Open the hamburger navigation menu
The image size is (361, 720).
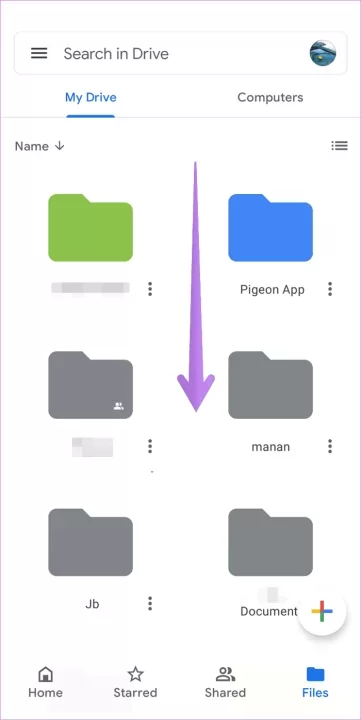coord(39,54)
